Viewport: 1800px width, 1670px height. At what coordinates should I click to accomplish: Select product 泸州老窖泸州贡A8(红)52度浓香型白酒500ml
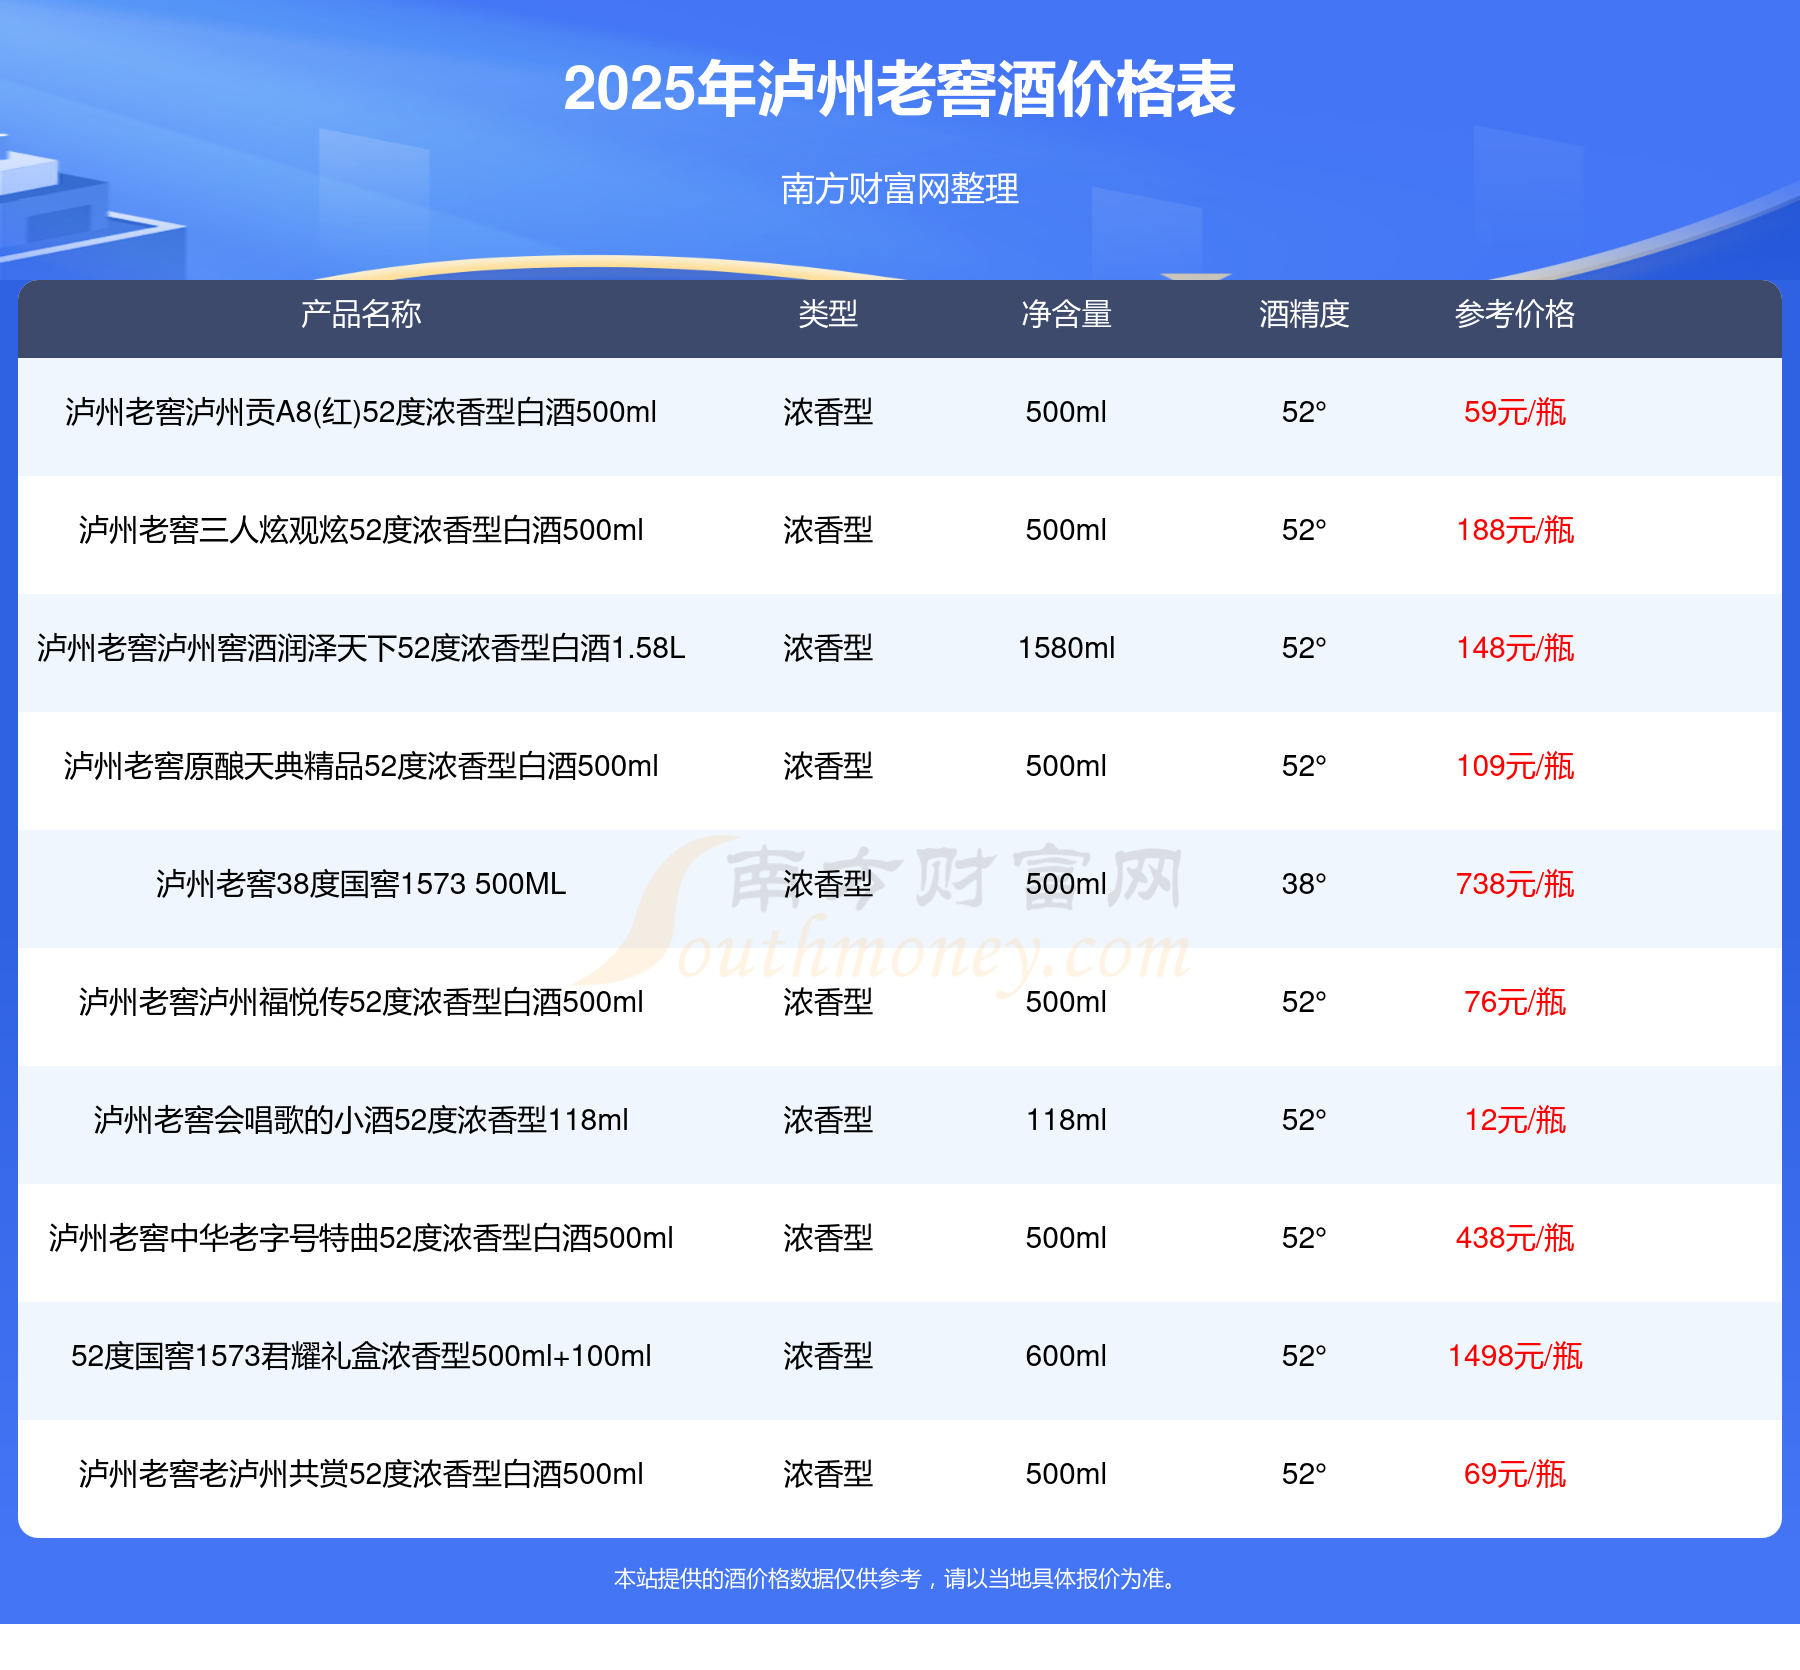click(361, 412)
